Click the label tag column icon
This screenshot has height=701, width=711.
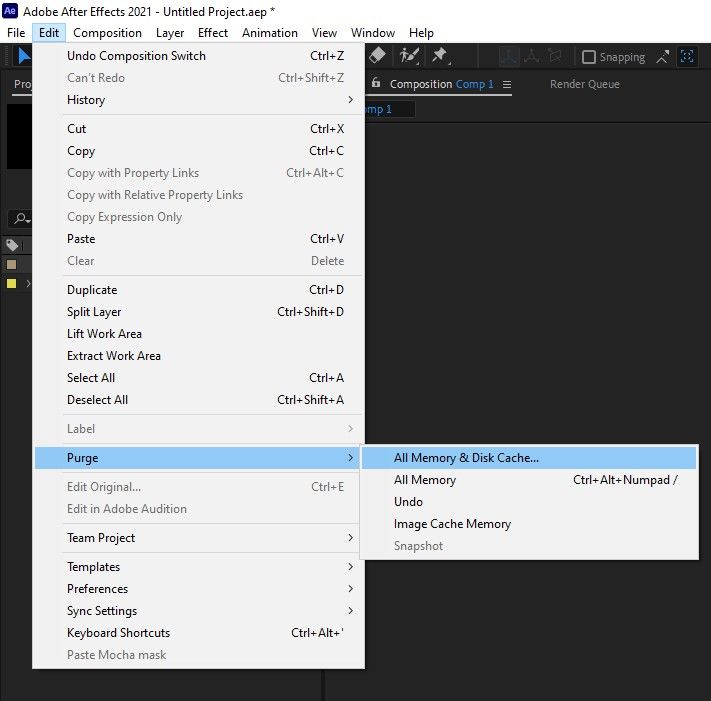click(12, 245)
